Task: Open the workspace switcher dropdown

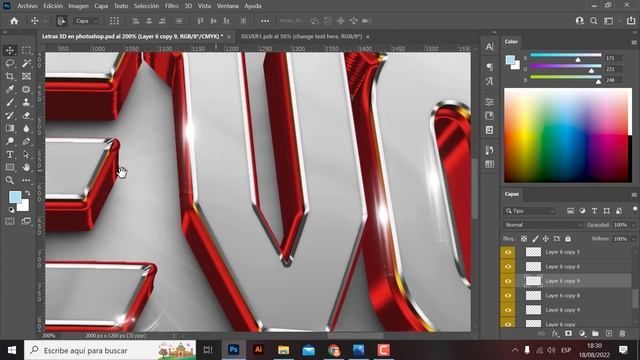Action: pyautogui.click(x=611, y=21)
